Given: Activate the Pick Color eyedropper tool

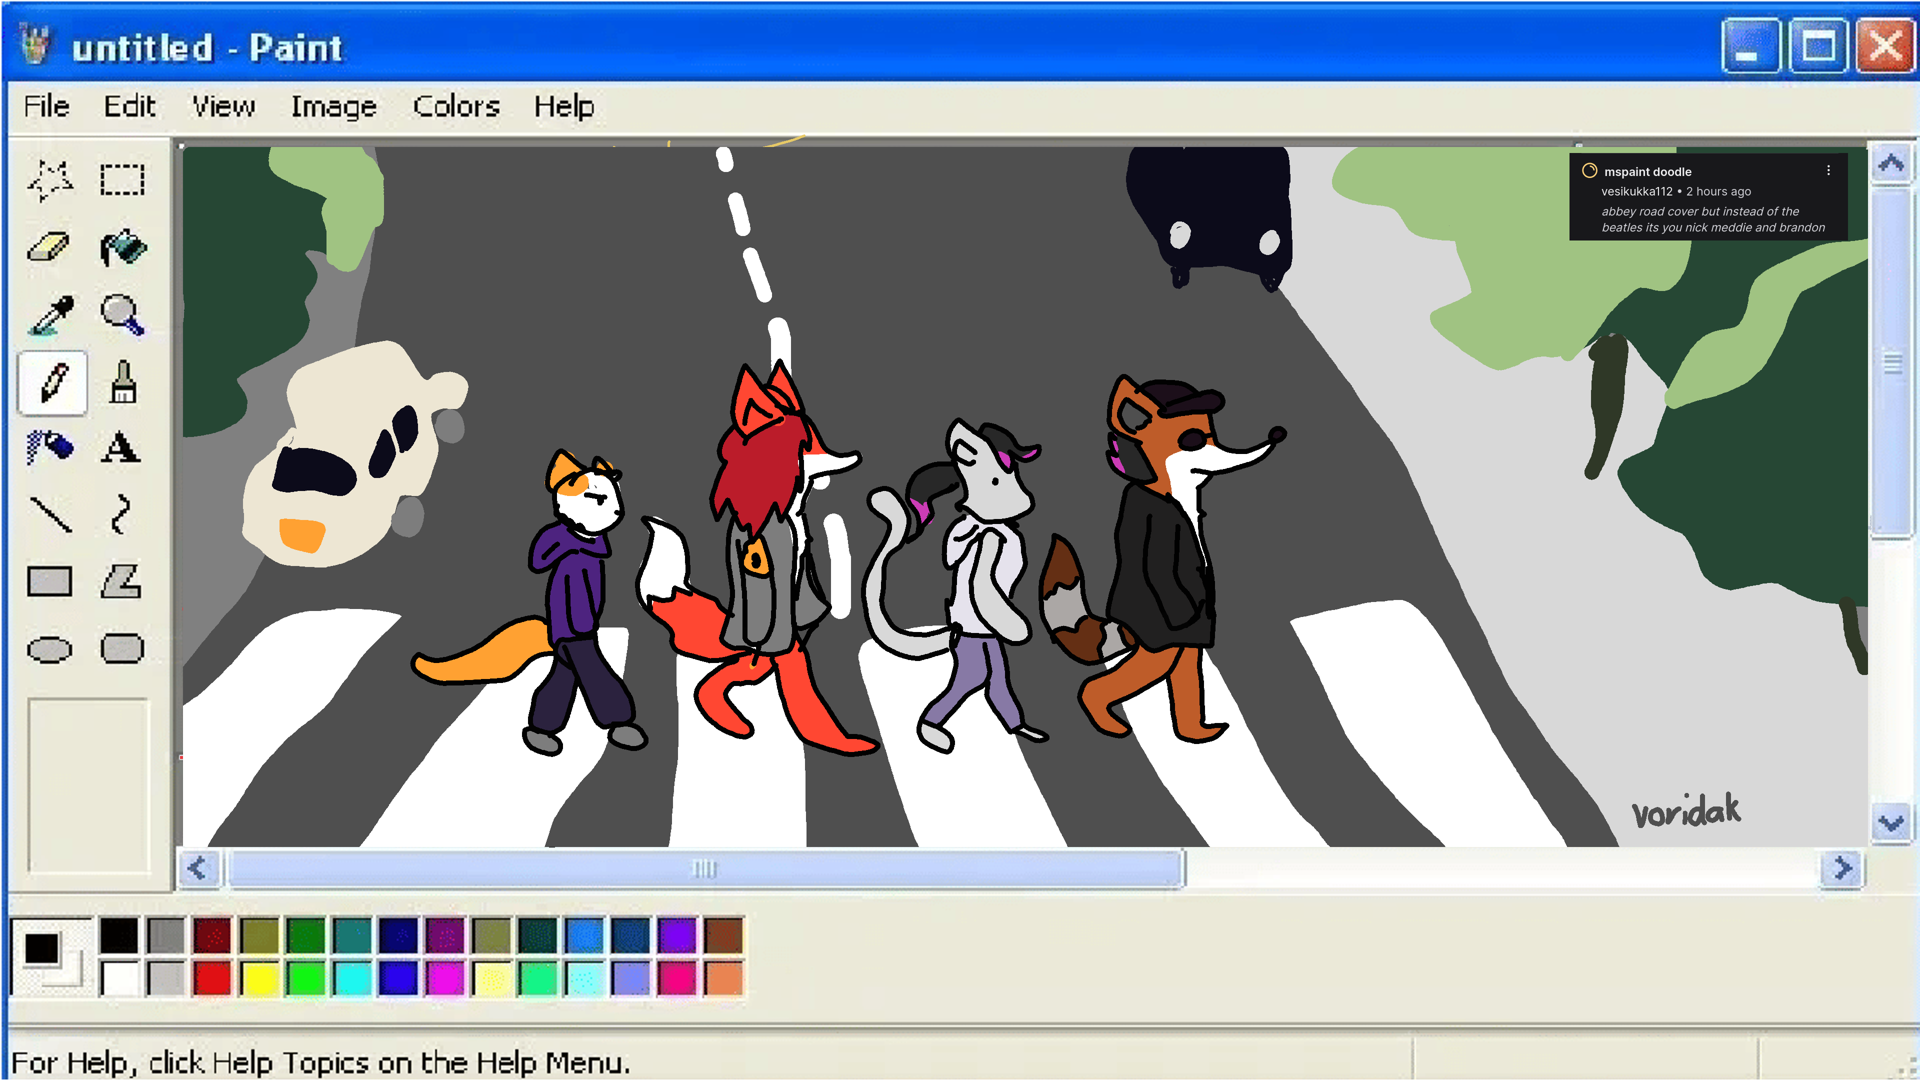Looking at the screenshot, I should click(50, 315).
